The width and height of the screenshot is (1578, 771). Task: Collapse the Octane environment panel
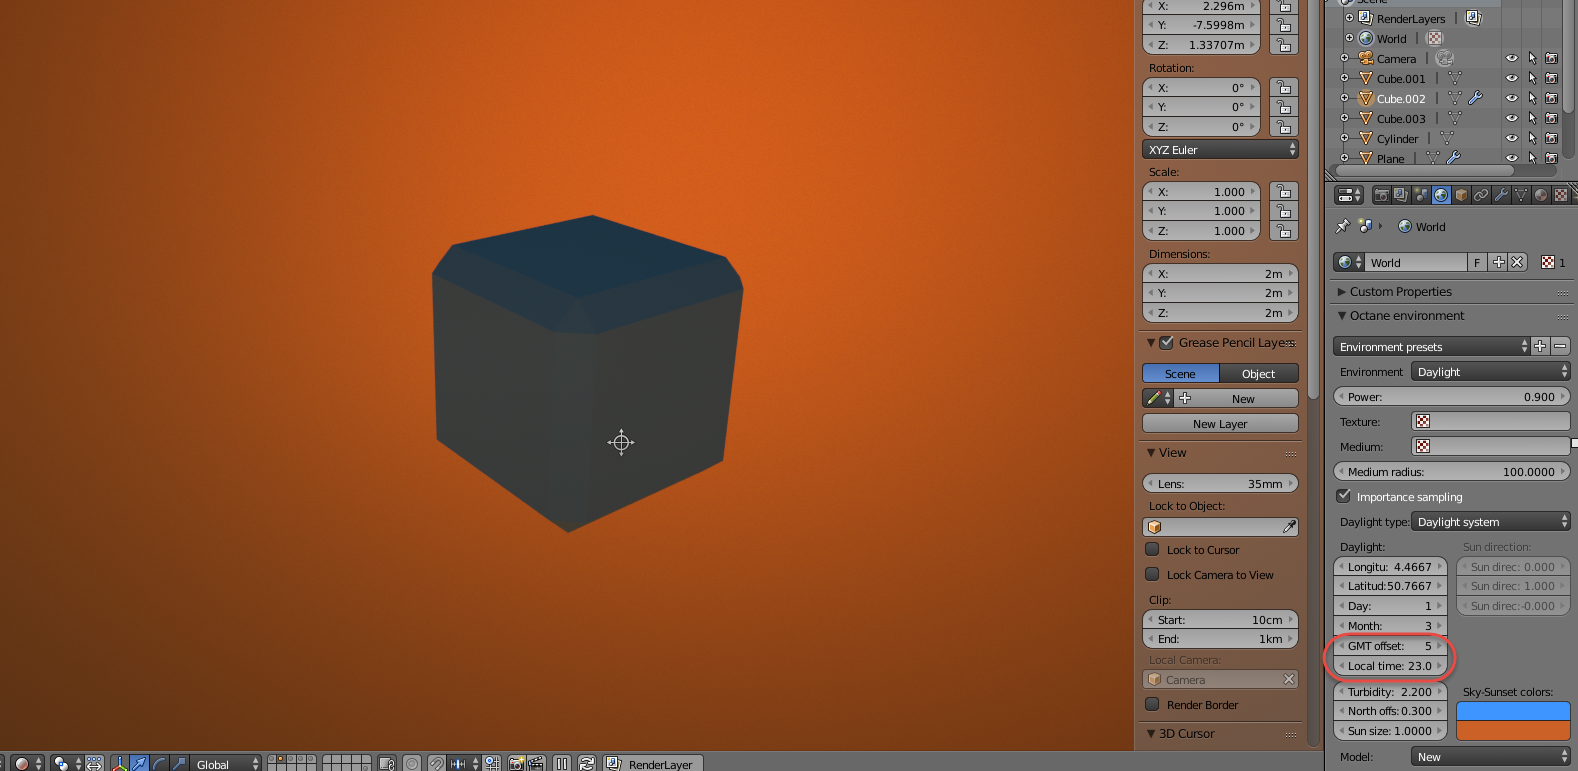point(1342,315)
